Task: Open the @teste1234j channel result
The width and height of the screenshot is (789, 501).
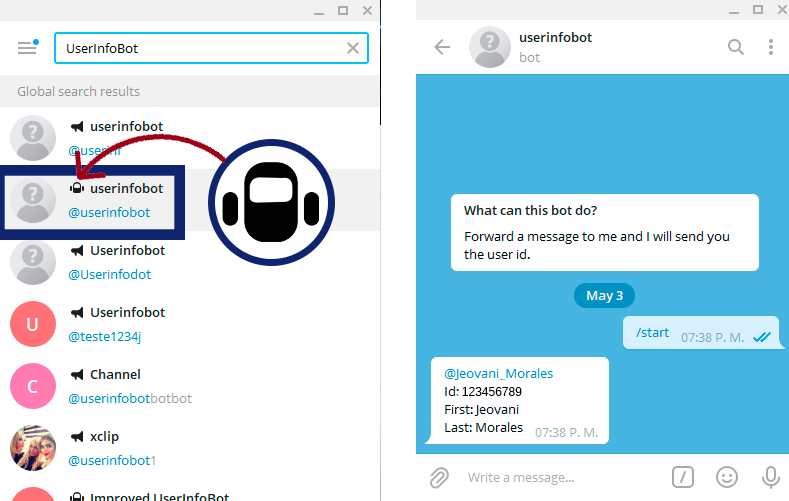Action: [x=190, y=324]
